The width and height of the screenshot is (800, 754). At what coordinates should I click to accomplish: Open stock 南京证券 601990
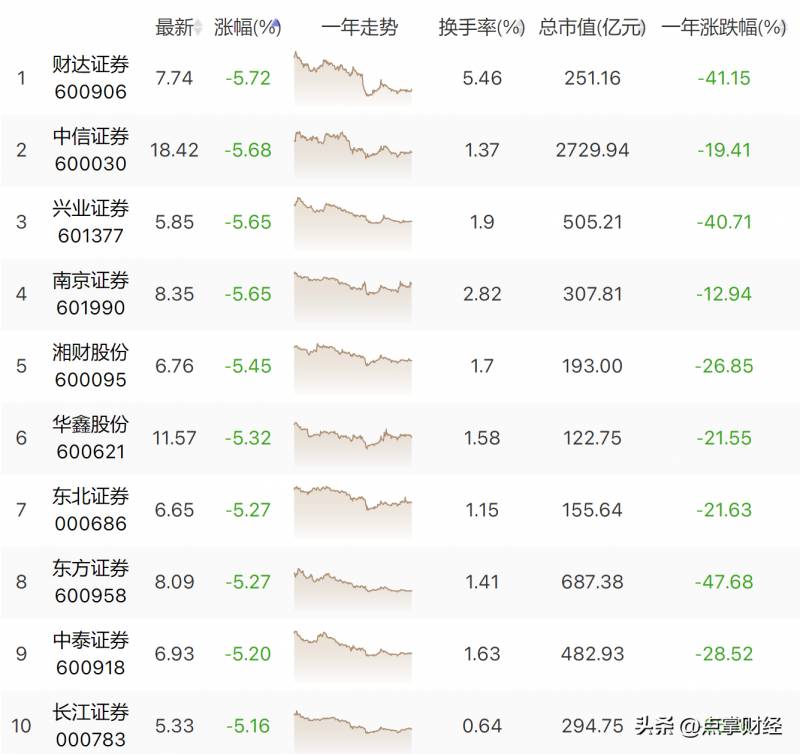90,294
